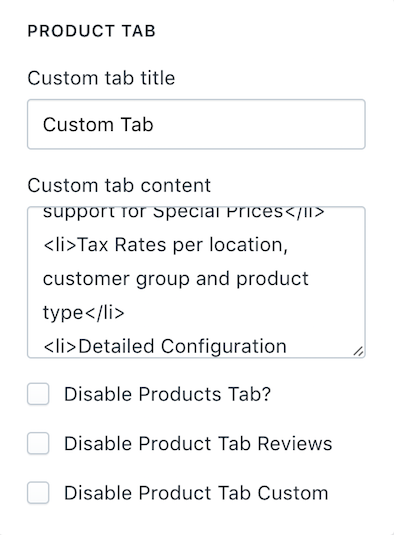Click the textarea resize handle icon

tap(358, 351)
